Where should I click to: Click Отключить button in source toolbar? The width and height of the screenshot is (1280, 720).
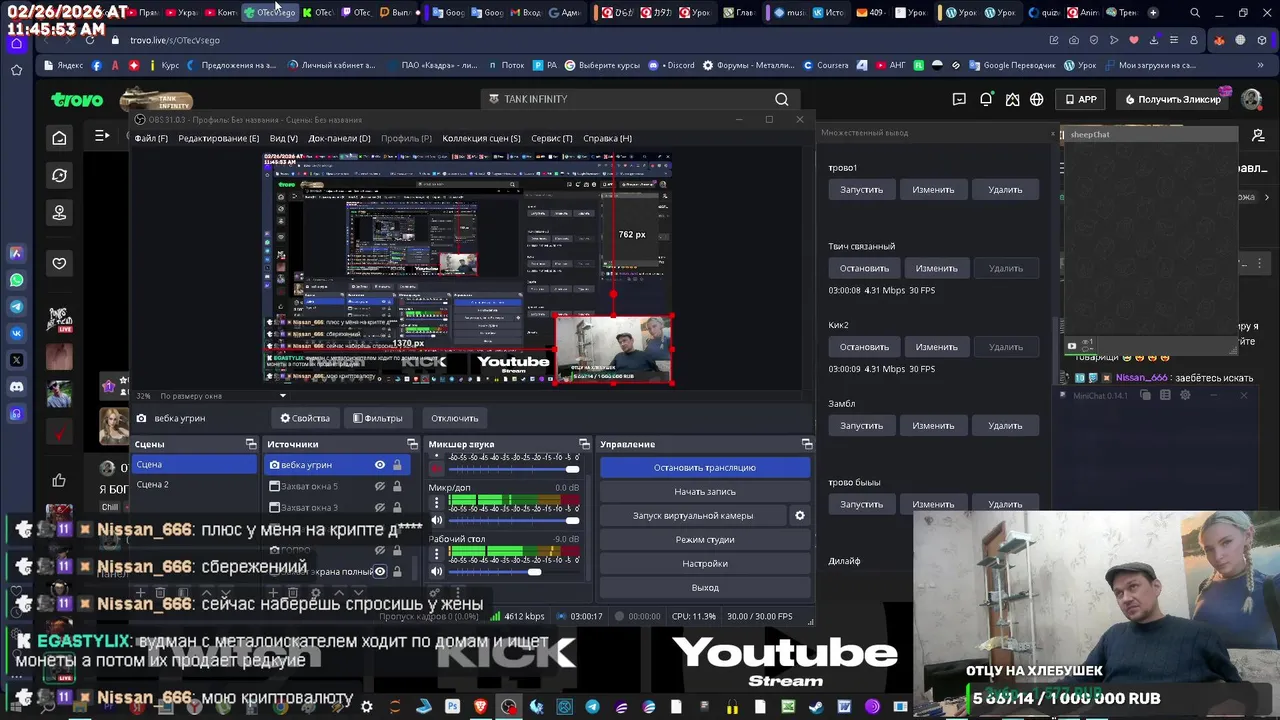tap(454, 418)
